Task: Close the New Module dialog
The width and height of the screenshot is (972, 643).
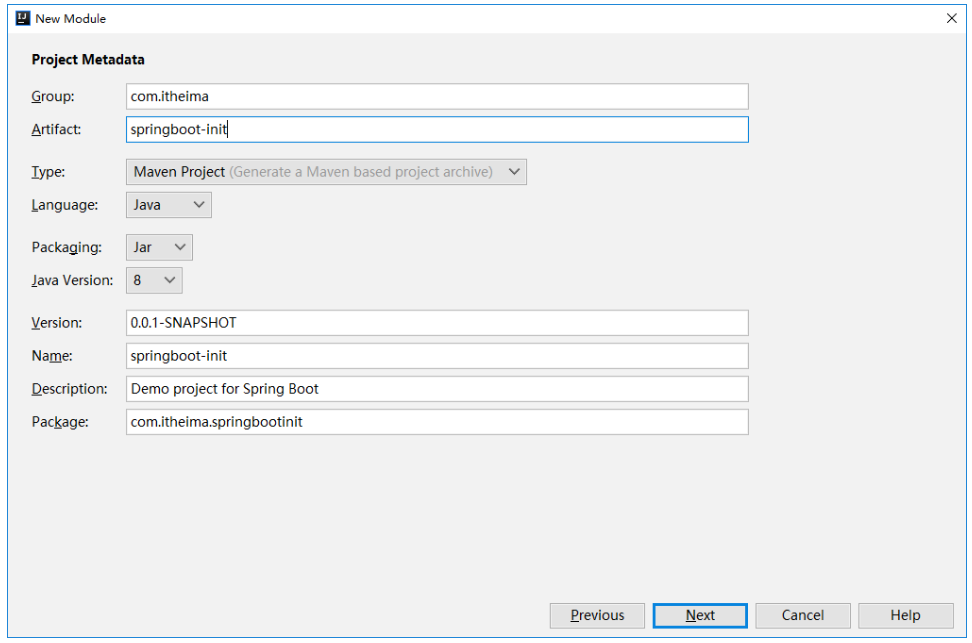Action: pyautogui.click(x=951, y=18)
